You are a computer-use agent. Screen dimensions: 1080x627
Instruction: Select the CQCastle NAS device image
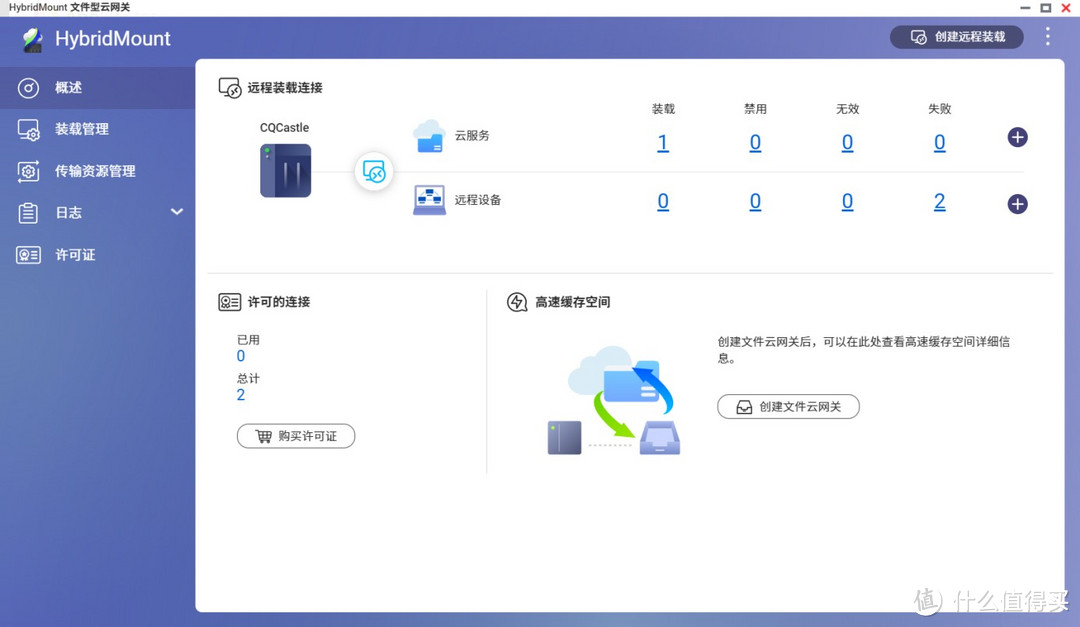point(285,170)
